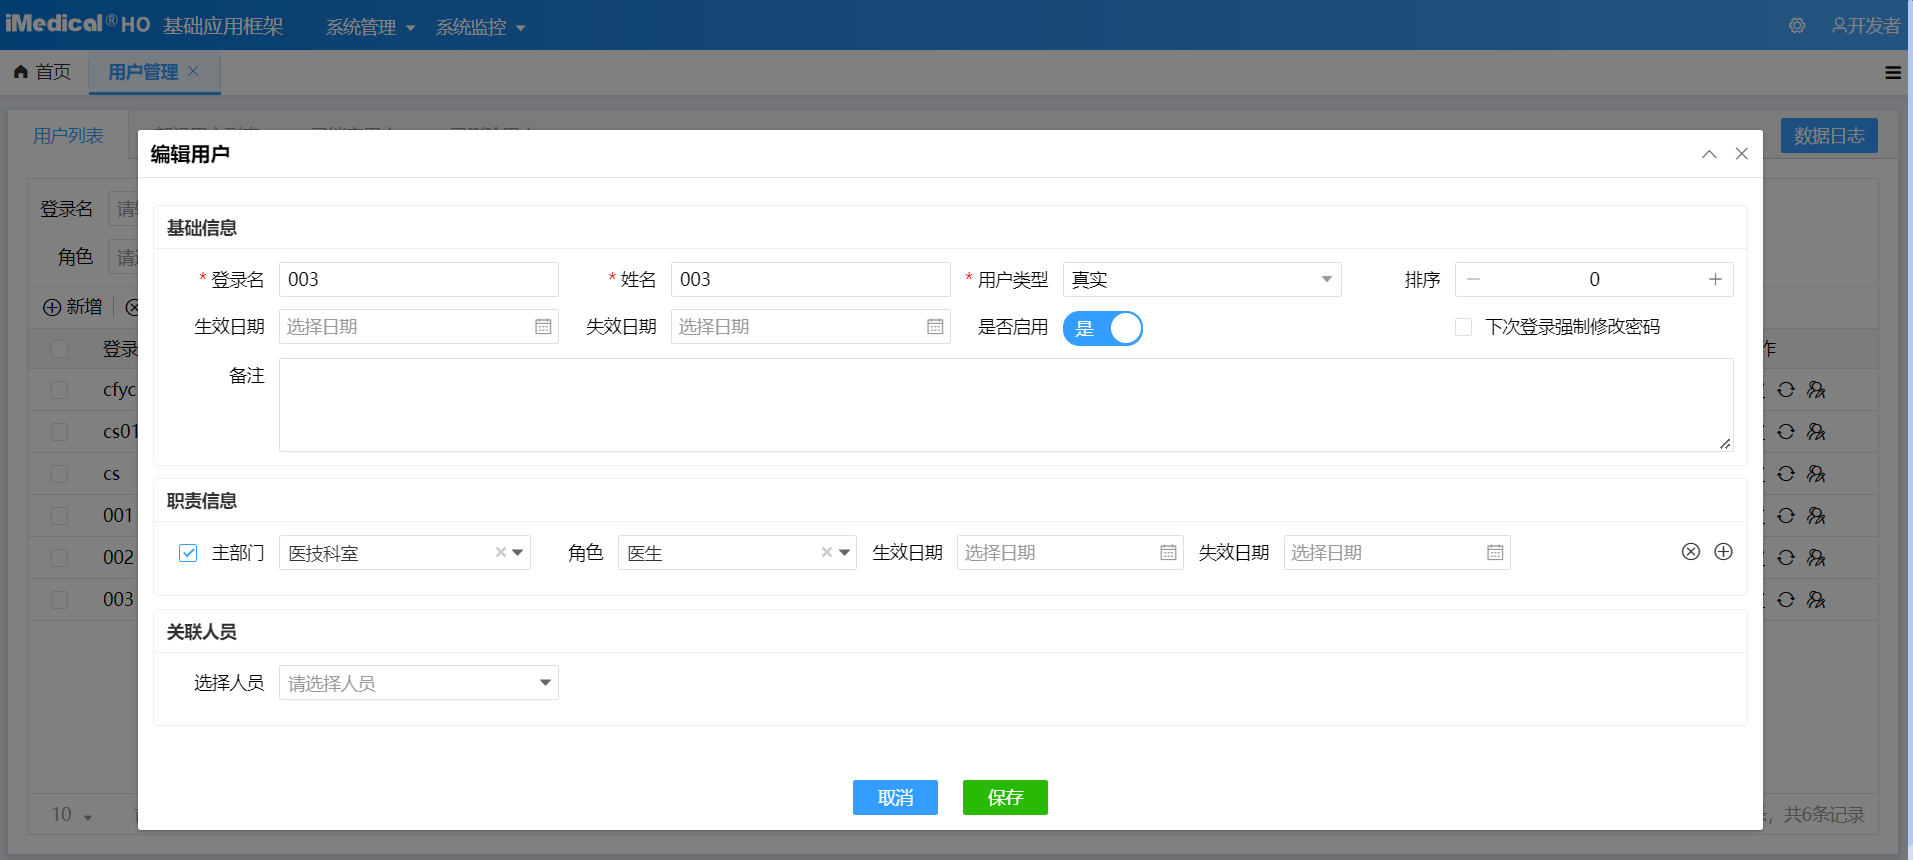Clear the 医技科室 department selection
Viewport: 1913px width, 860px height.
coord(500,552)
